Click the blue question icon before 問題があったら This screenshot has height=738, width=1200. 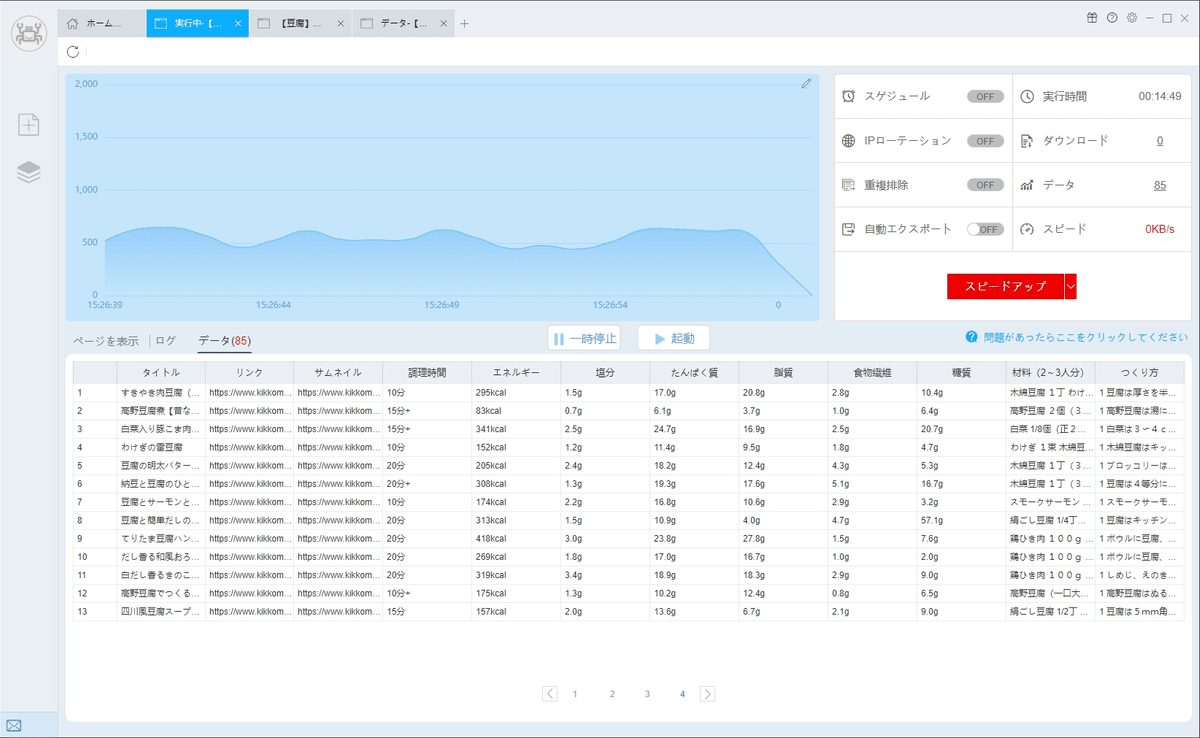pos(971,337)
